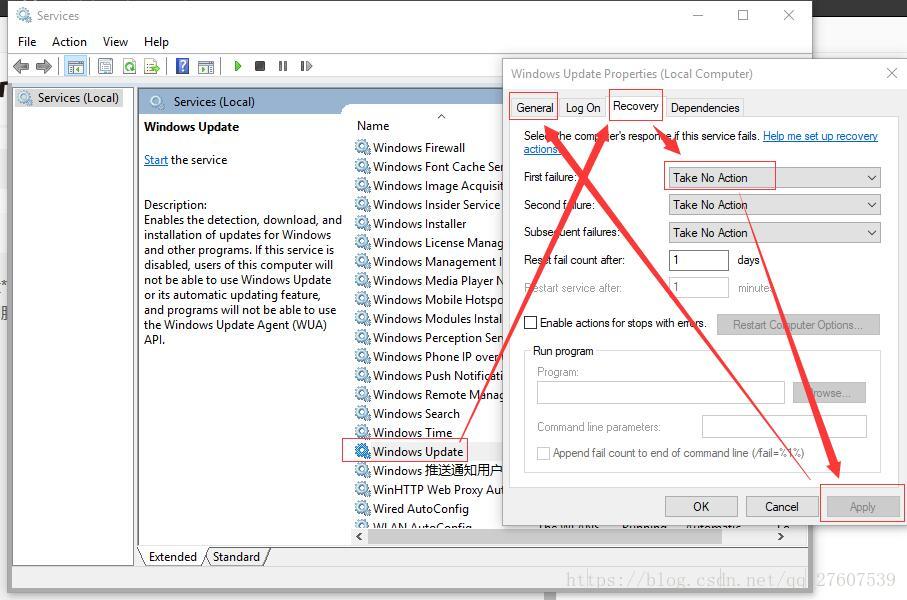Click the Start Service play icon
Image resolution: width=907 pixels, height=600 pixels.
click(x=238, y=66)
